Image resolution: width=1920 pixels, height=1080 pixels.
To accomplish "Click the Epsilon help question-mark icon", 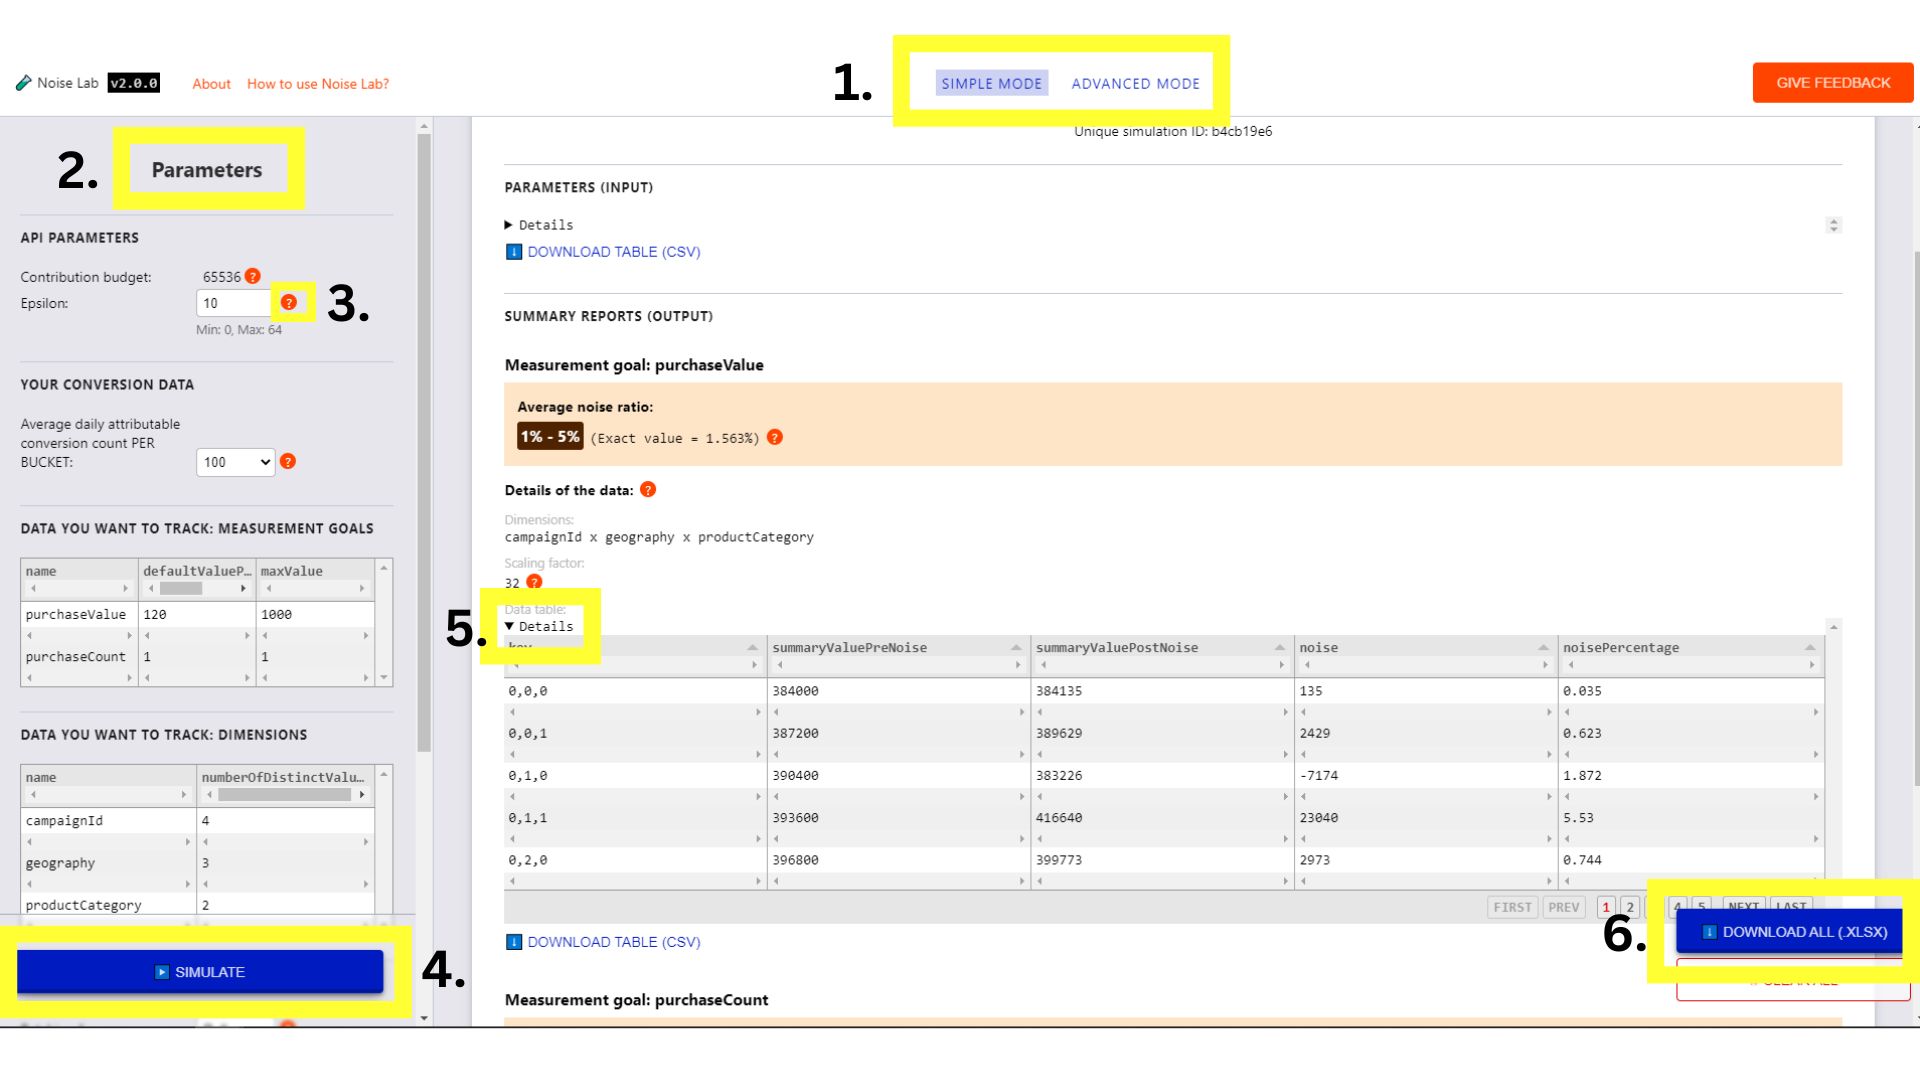I will pos(289,302).
